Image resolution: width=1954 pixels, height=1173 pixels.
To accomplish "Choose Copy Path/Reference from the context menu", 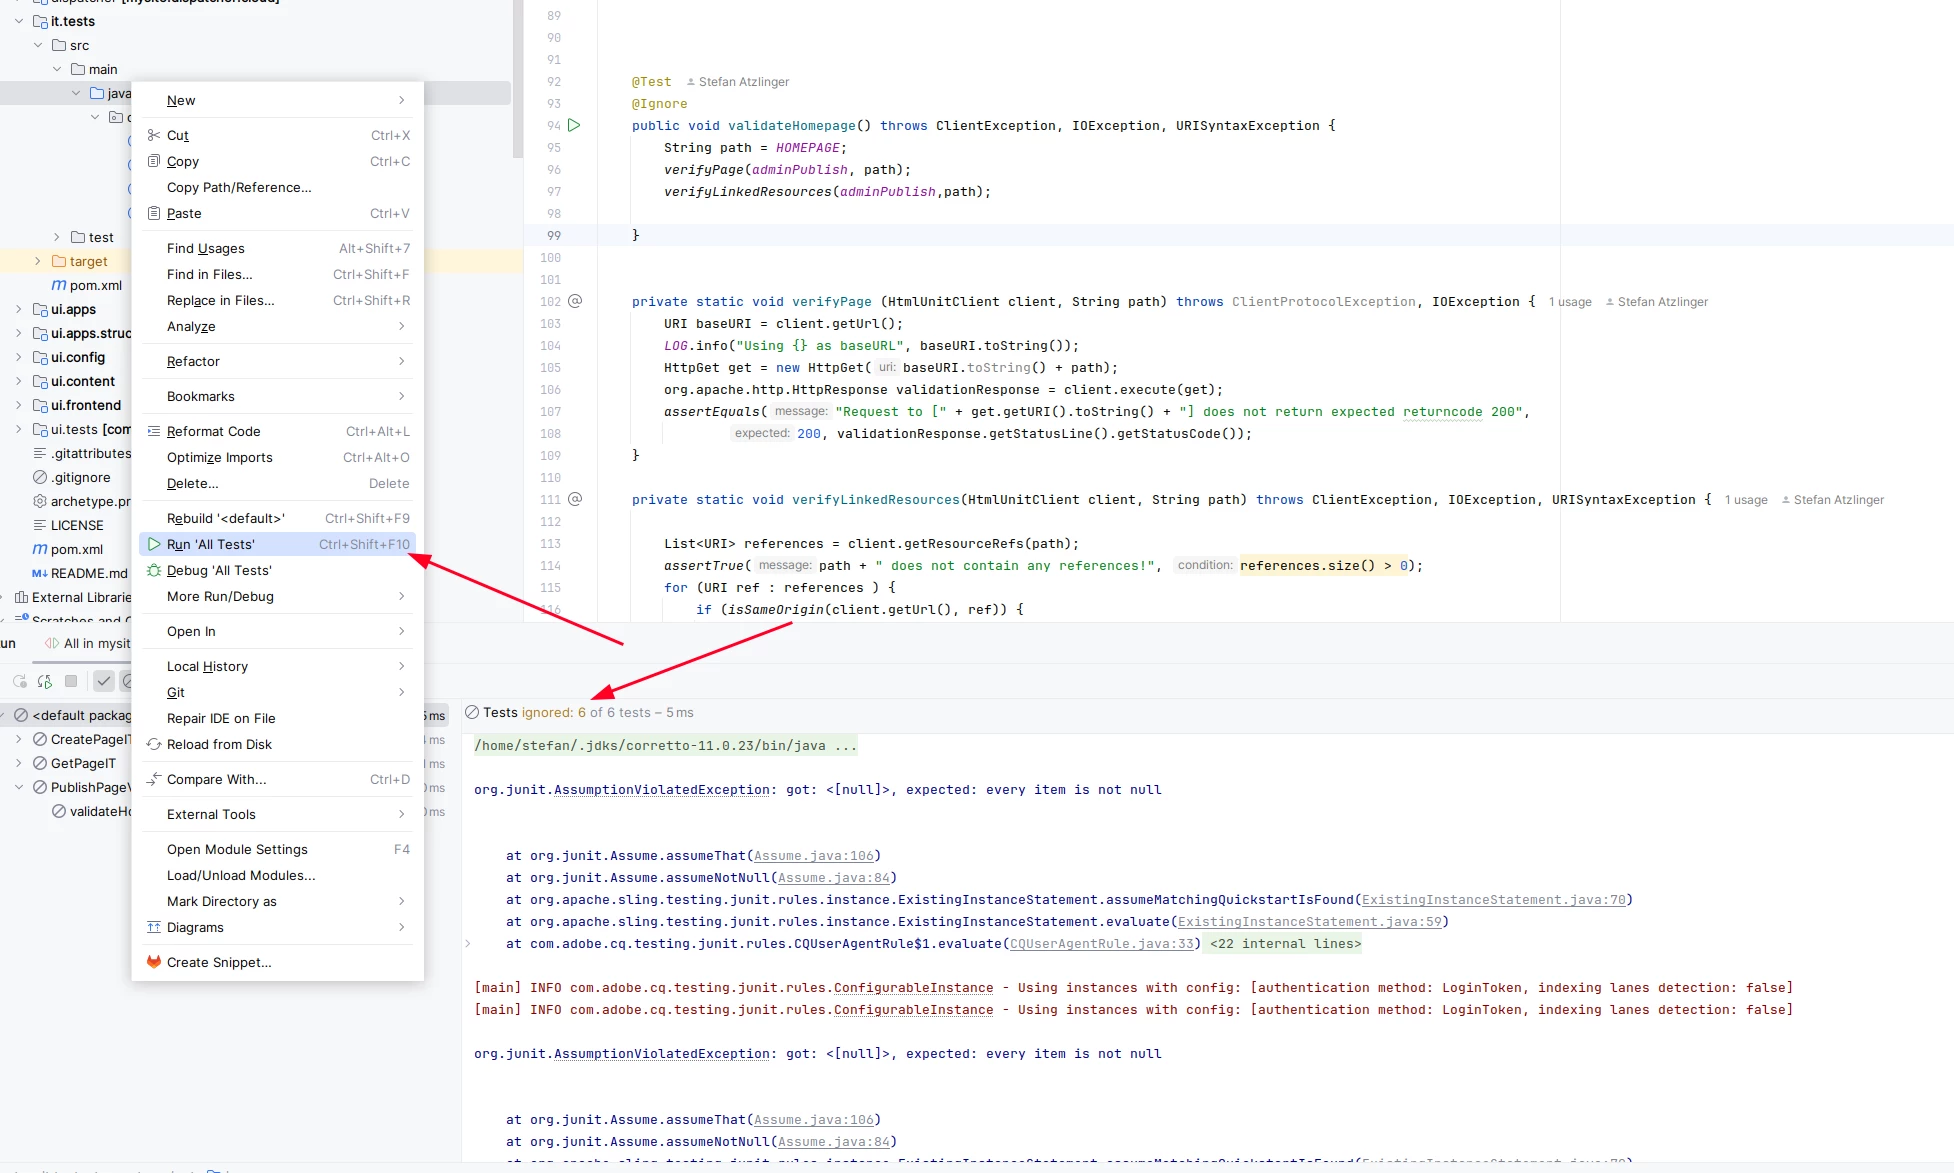I will [x=239, y=187].
